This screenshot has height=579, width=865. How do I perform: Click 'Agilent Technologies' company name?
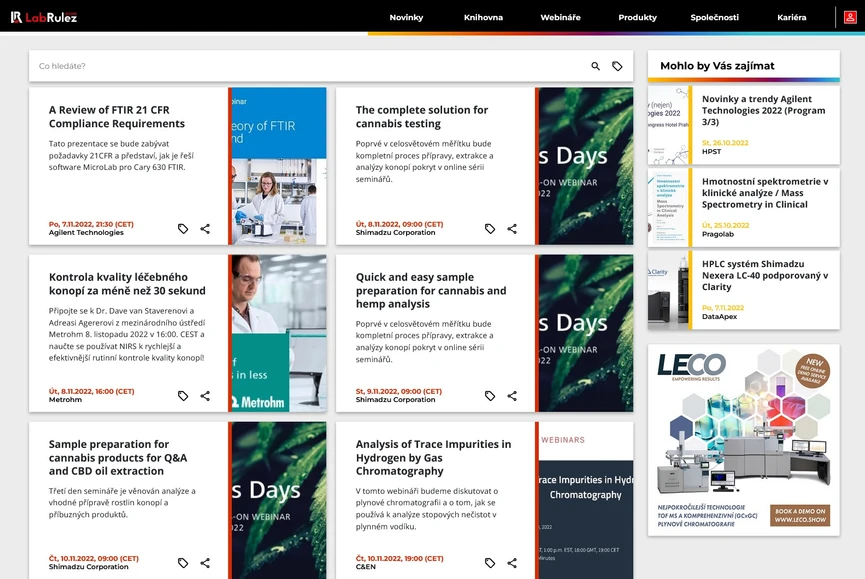pyautogui.click(x=86, y=233)
